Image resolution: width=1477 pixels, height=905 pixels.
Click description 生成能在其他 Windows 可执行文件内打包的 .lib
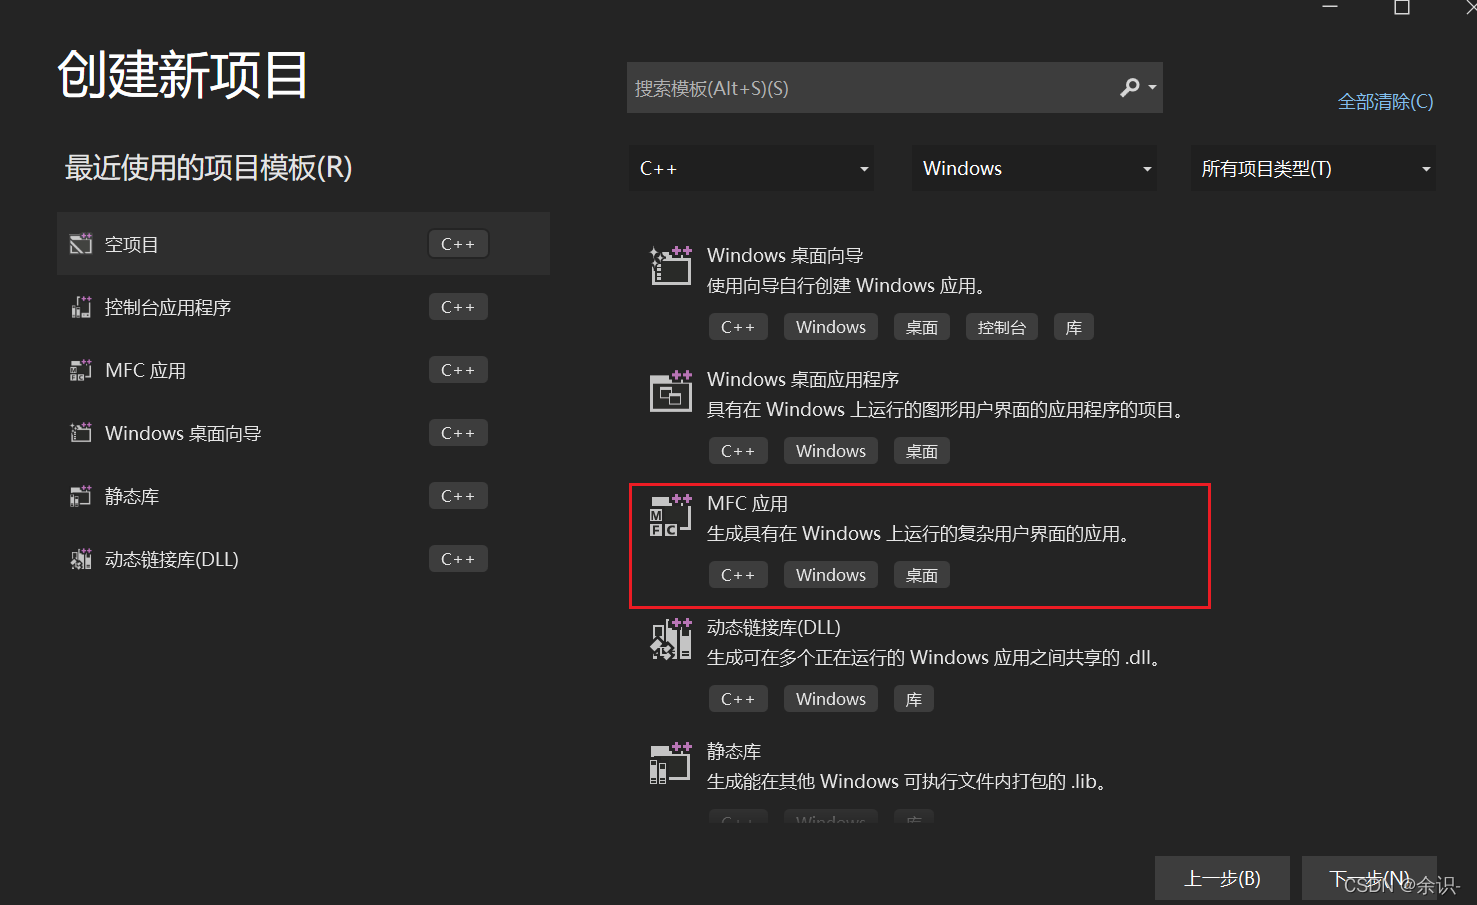point(907,782)
